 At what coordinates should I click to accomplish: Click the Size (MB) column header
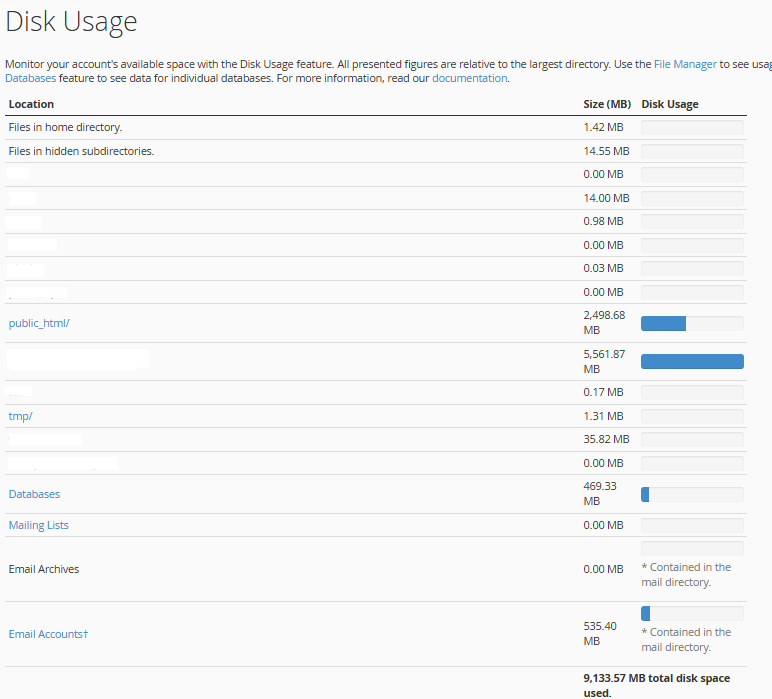pyautogui.click(x=607, y=104)
